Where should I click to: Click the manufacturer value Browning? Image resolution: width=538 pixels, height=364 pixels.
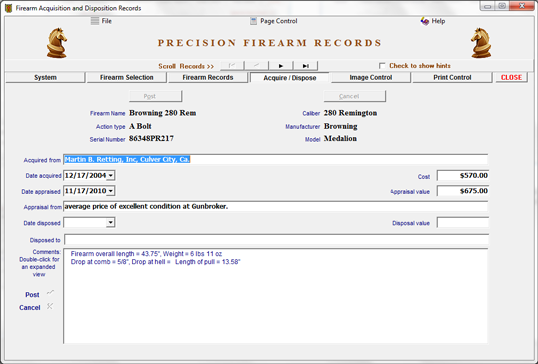click(x=341, y=126)
